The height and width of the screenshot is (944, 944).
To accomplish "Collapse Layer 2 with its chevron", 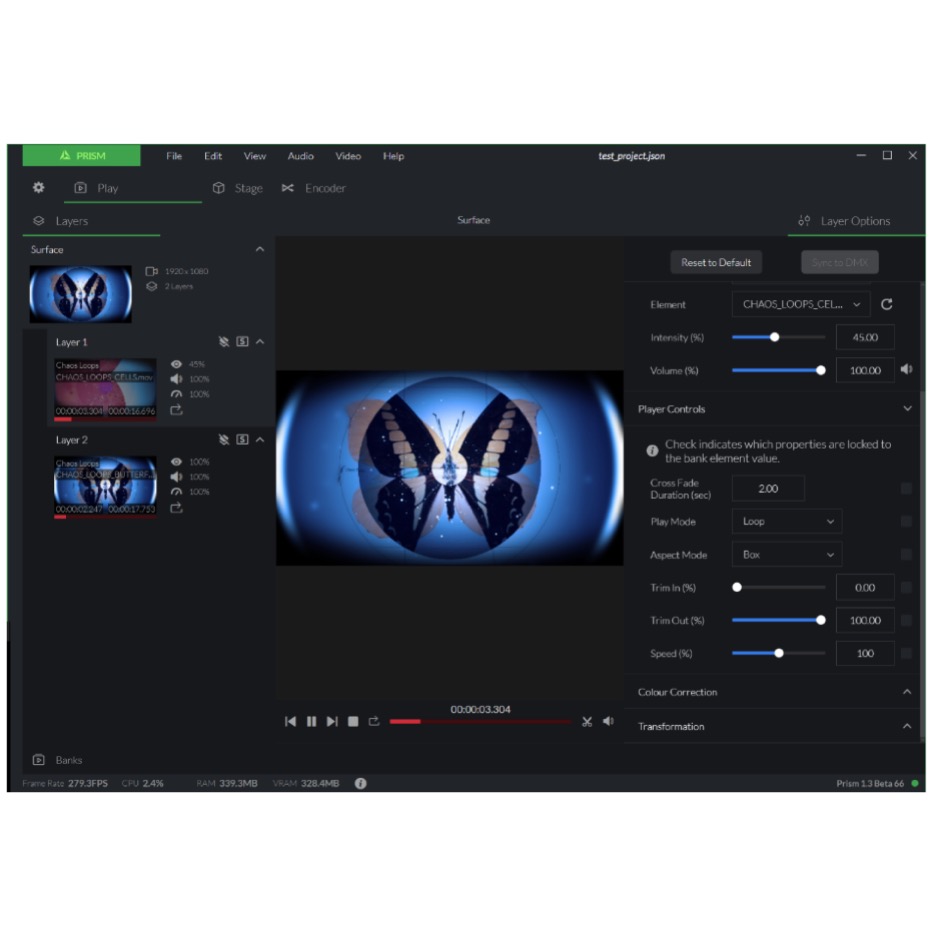I will [260, 440].
